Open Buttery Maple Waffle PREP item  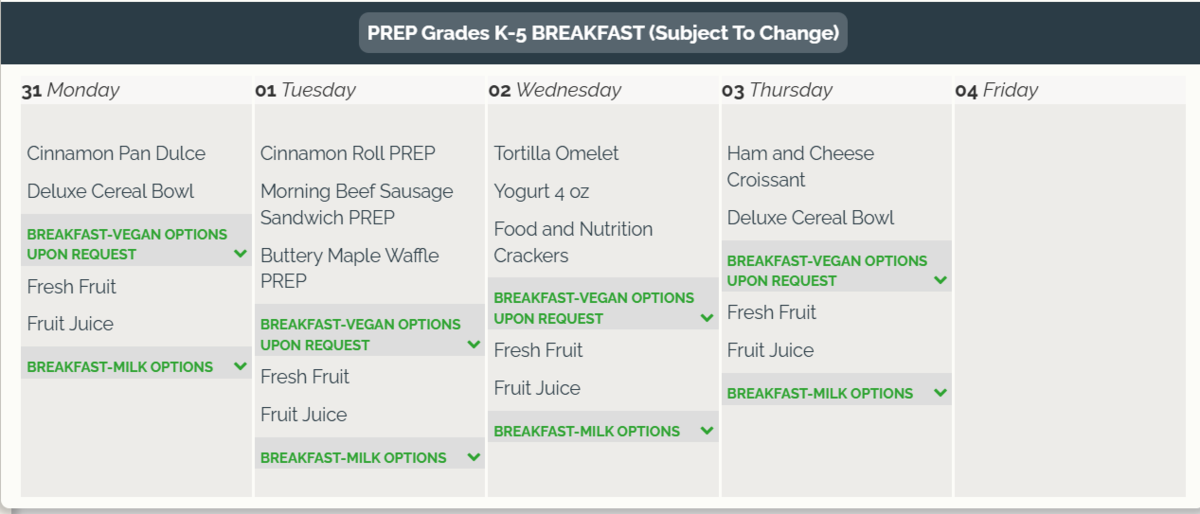[350, 268]
